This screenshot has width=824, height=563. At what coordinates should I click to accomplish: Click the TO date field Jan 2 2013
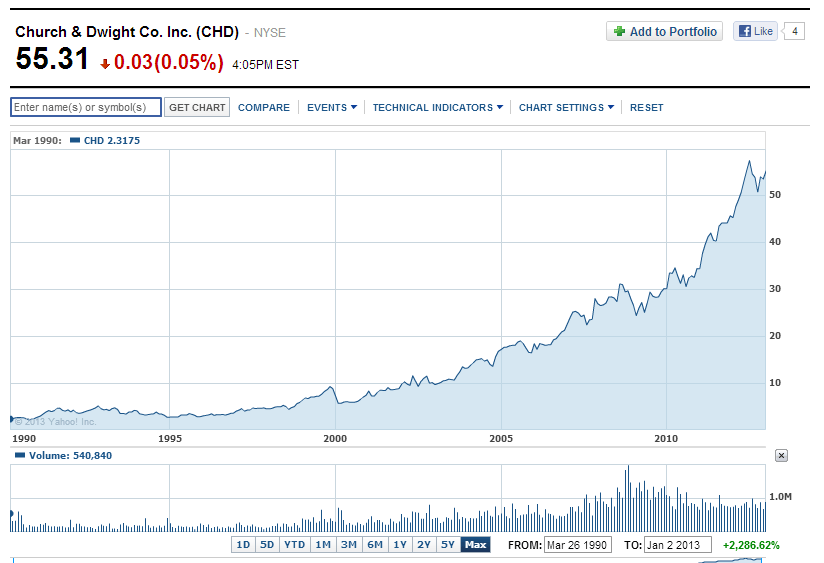677,545
